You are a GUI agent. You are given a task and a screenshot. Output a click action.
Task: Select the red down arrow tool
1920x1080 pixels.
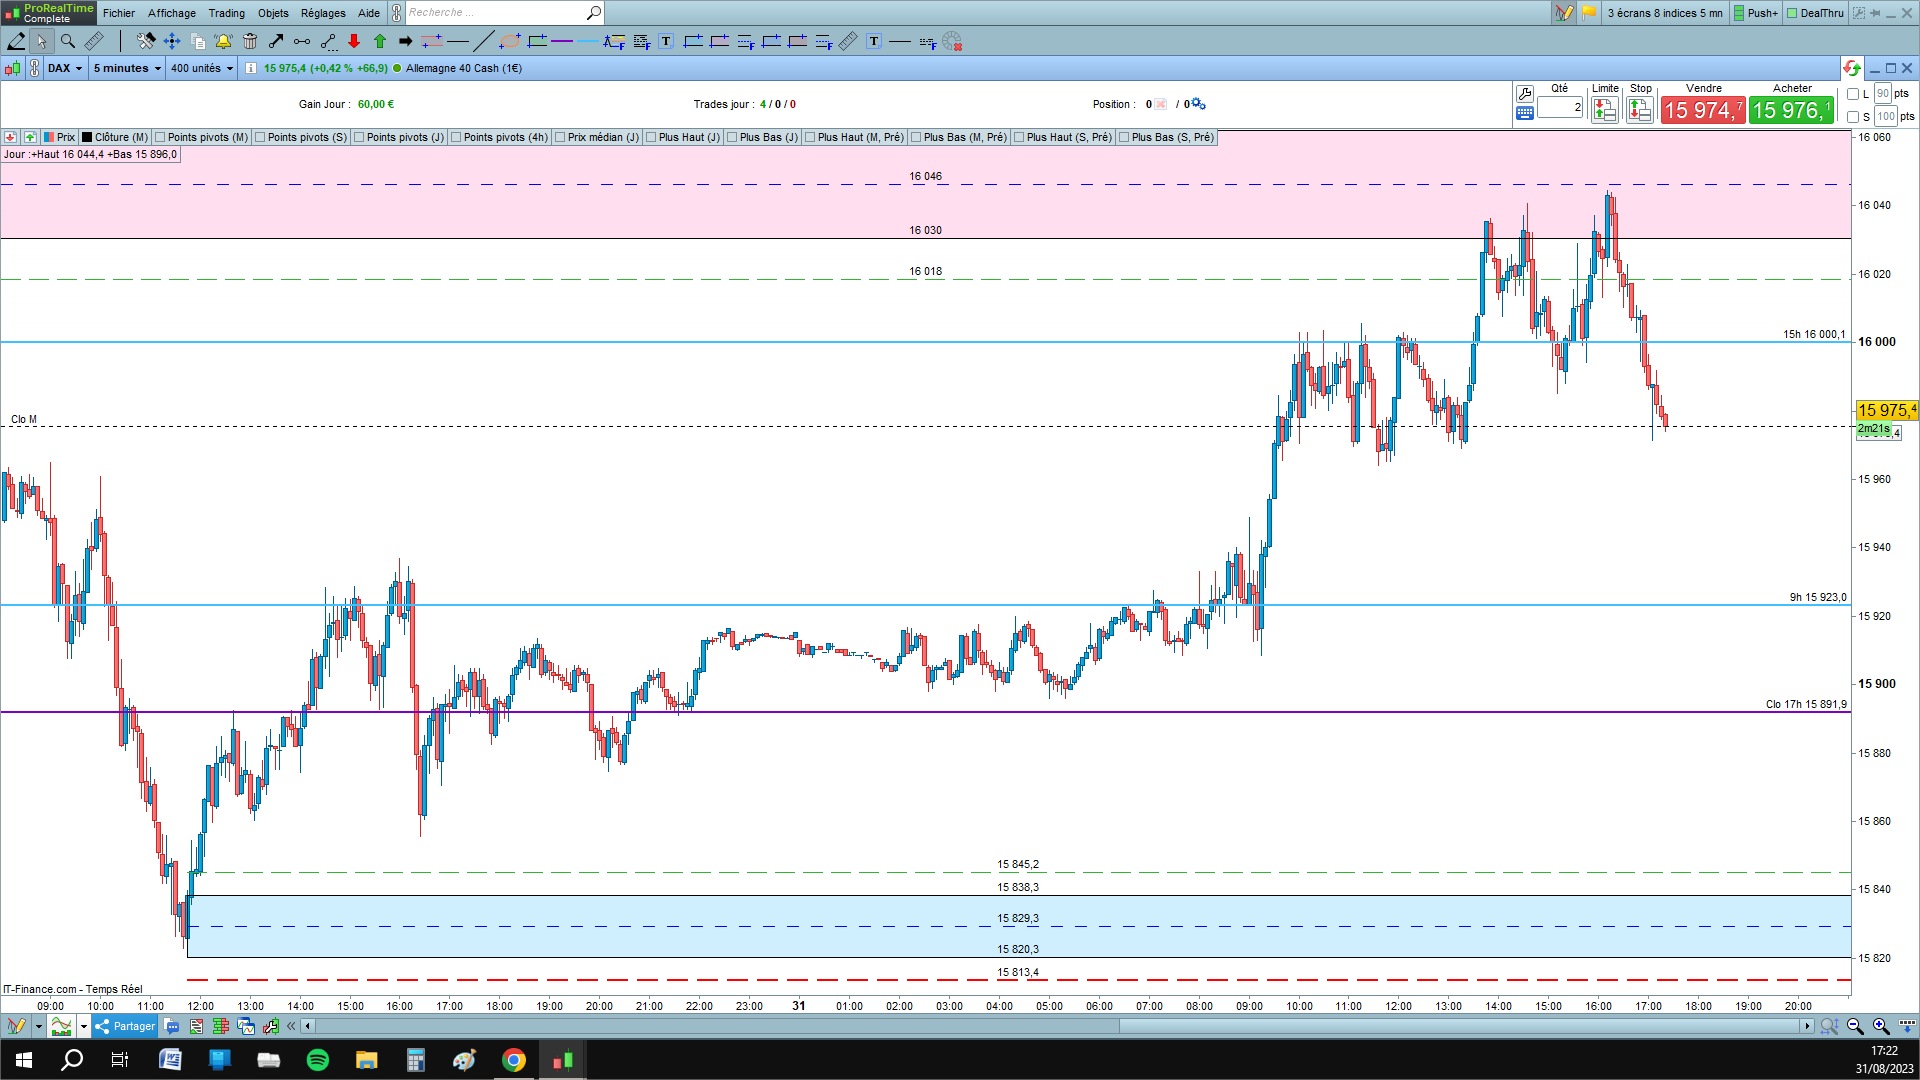(x=354, y=41)
